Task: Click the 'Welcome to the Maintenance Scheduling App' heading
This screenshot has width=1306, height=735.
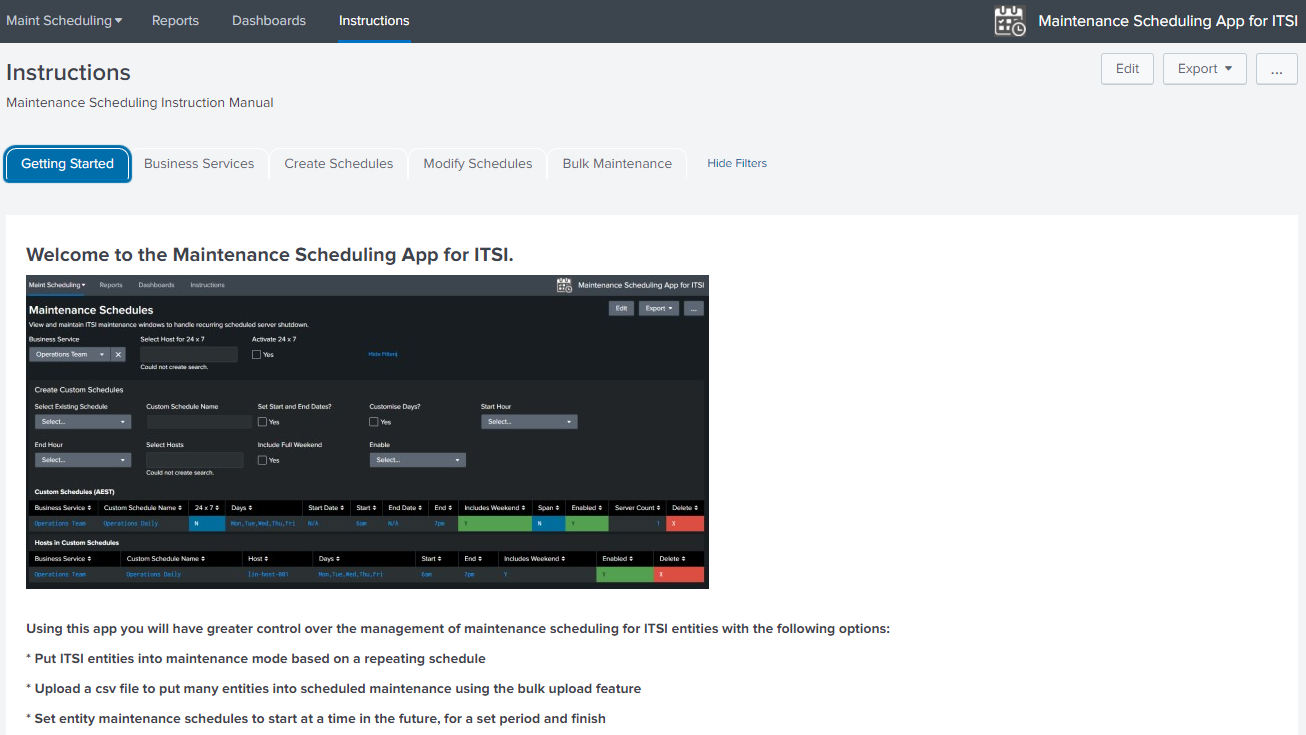Action: [270, 255]
